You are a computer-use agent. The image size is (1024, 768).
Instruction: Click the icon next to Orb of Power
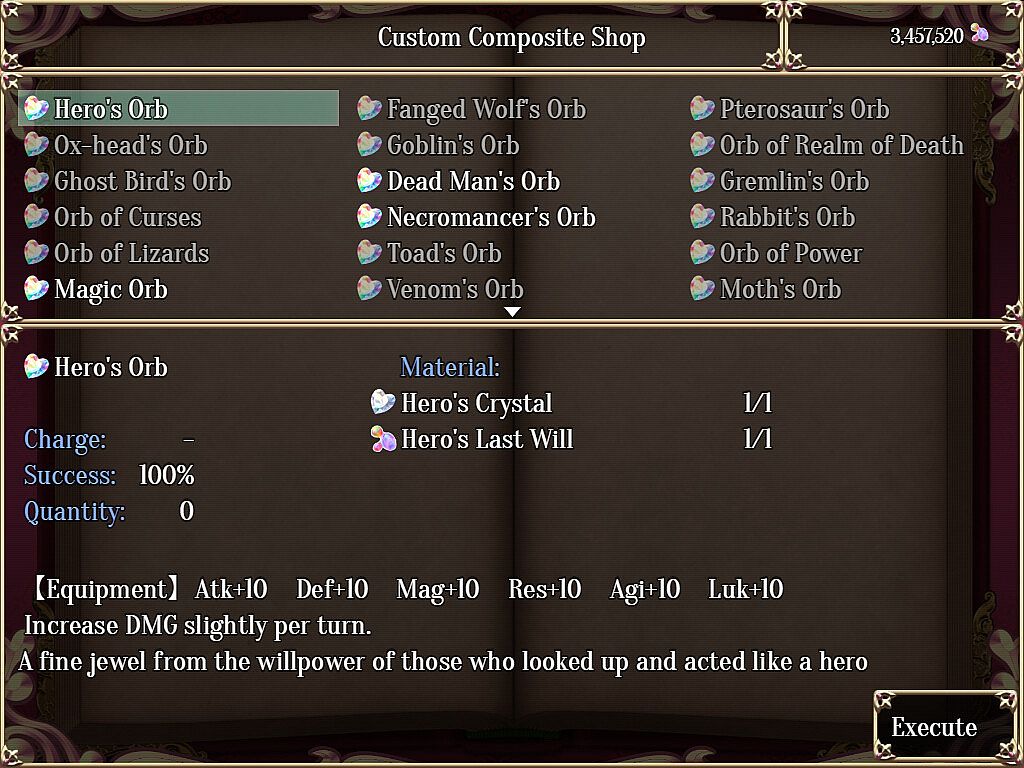[x=703, y=253]
